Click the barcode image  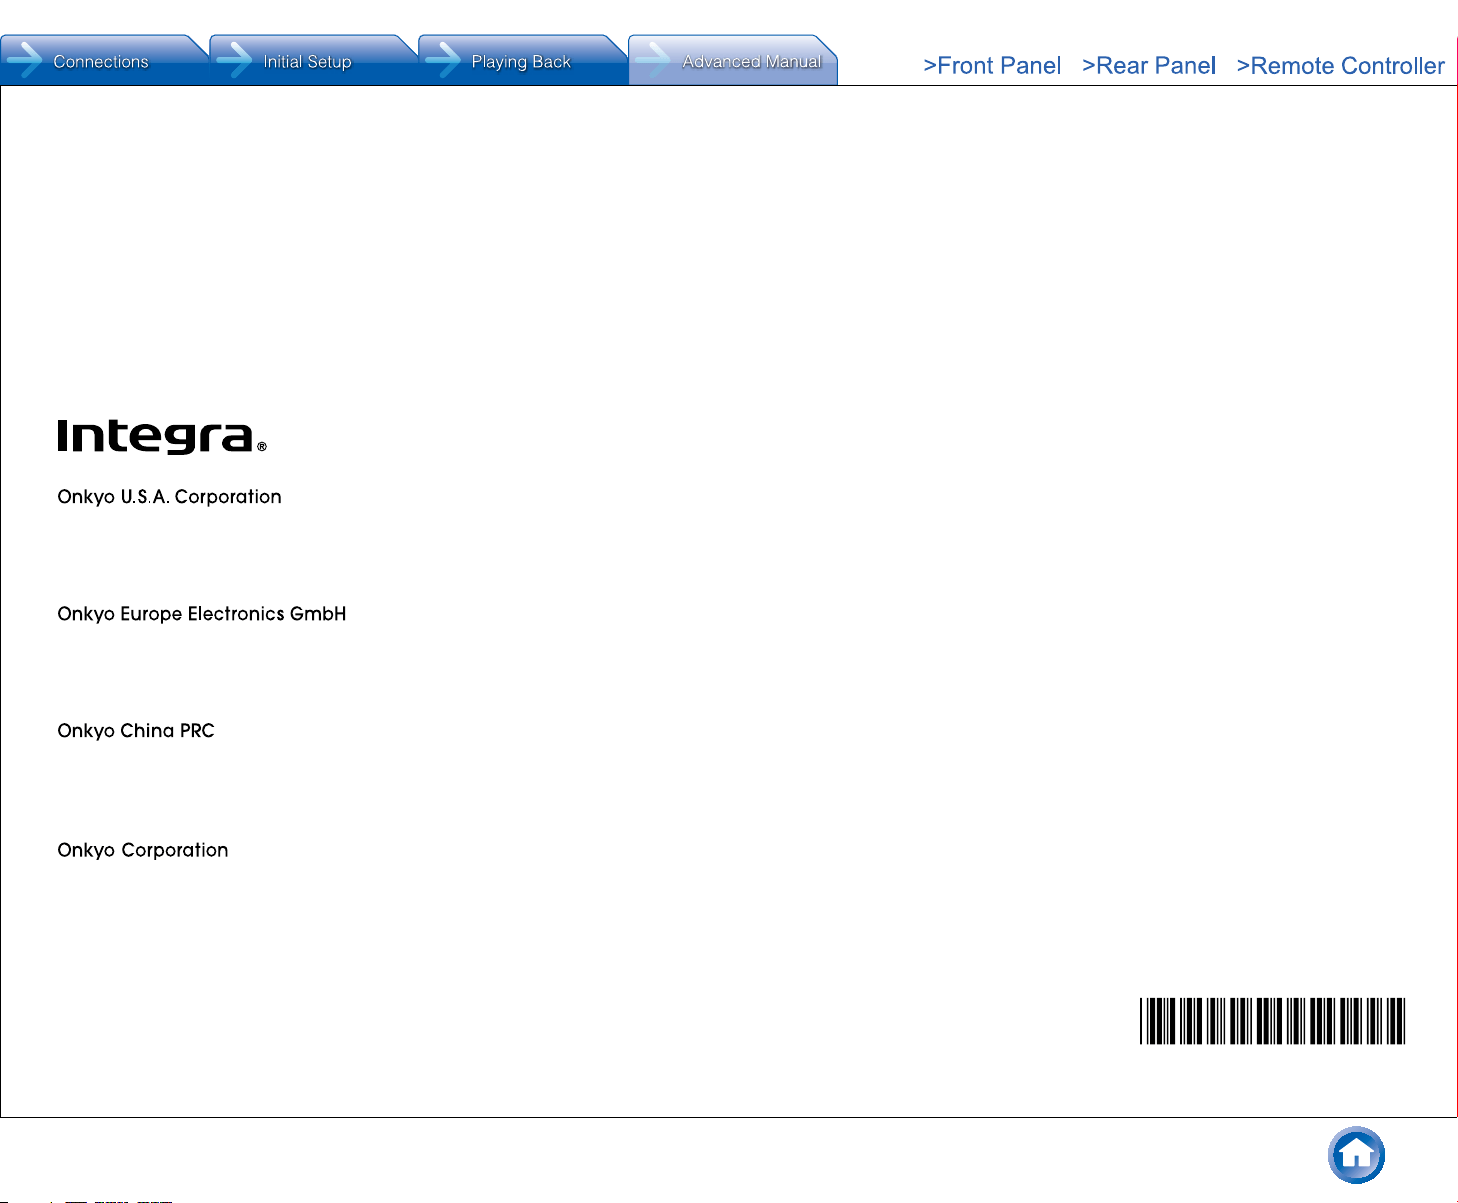coord(1272,1021)
